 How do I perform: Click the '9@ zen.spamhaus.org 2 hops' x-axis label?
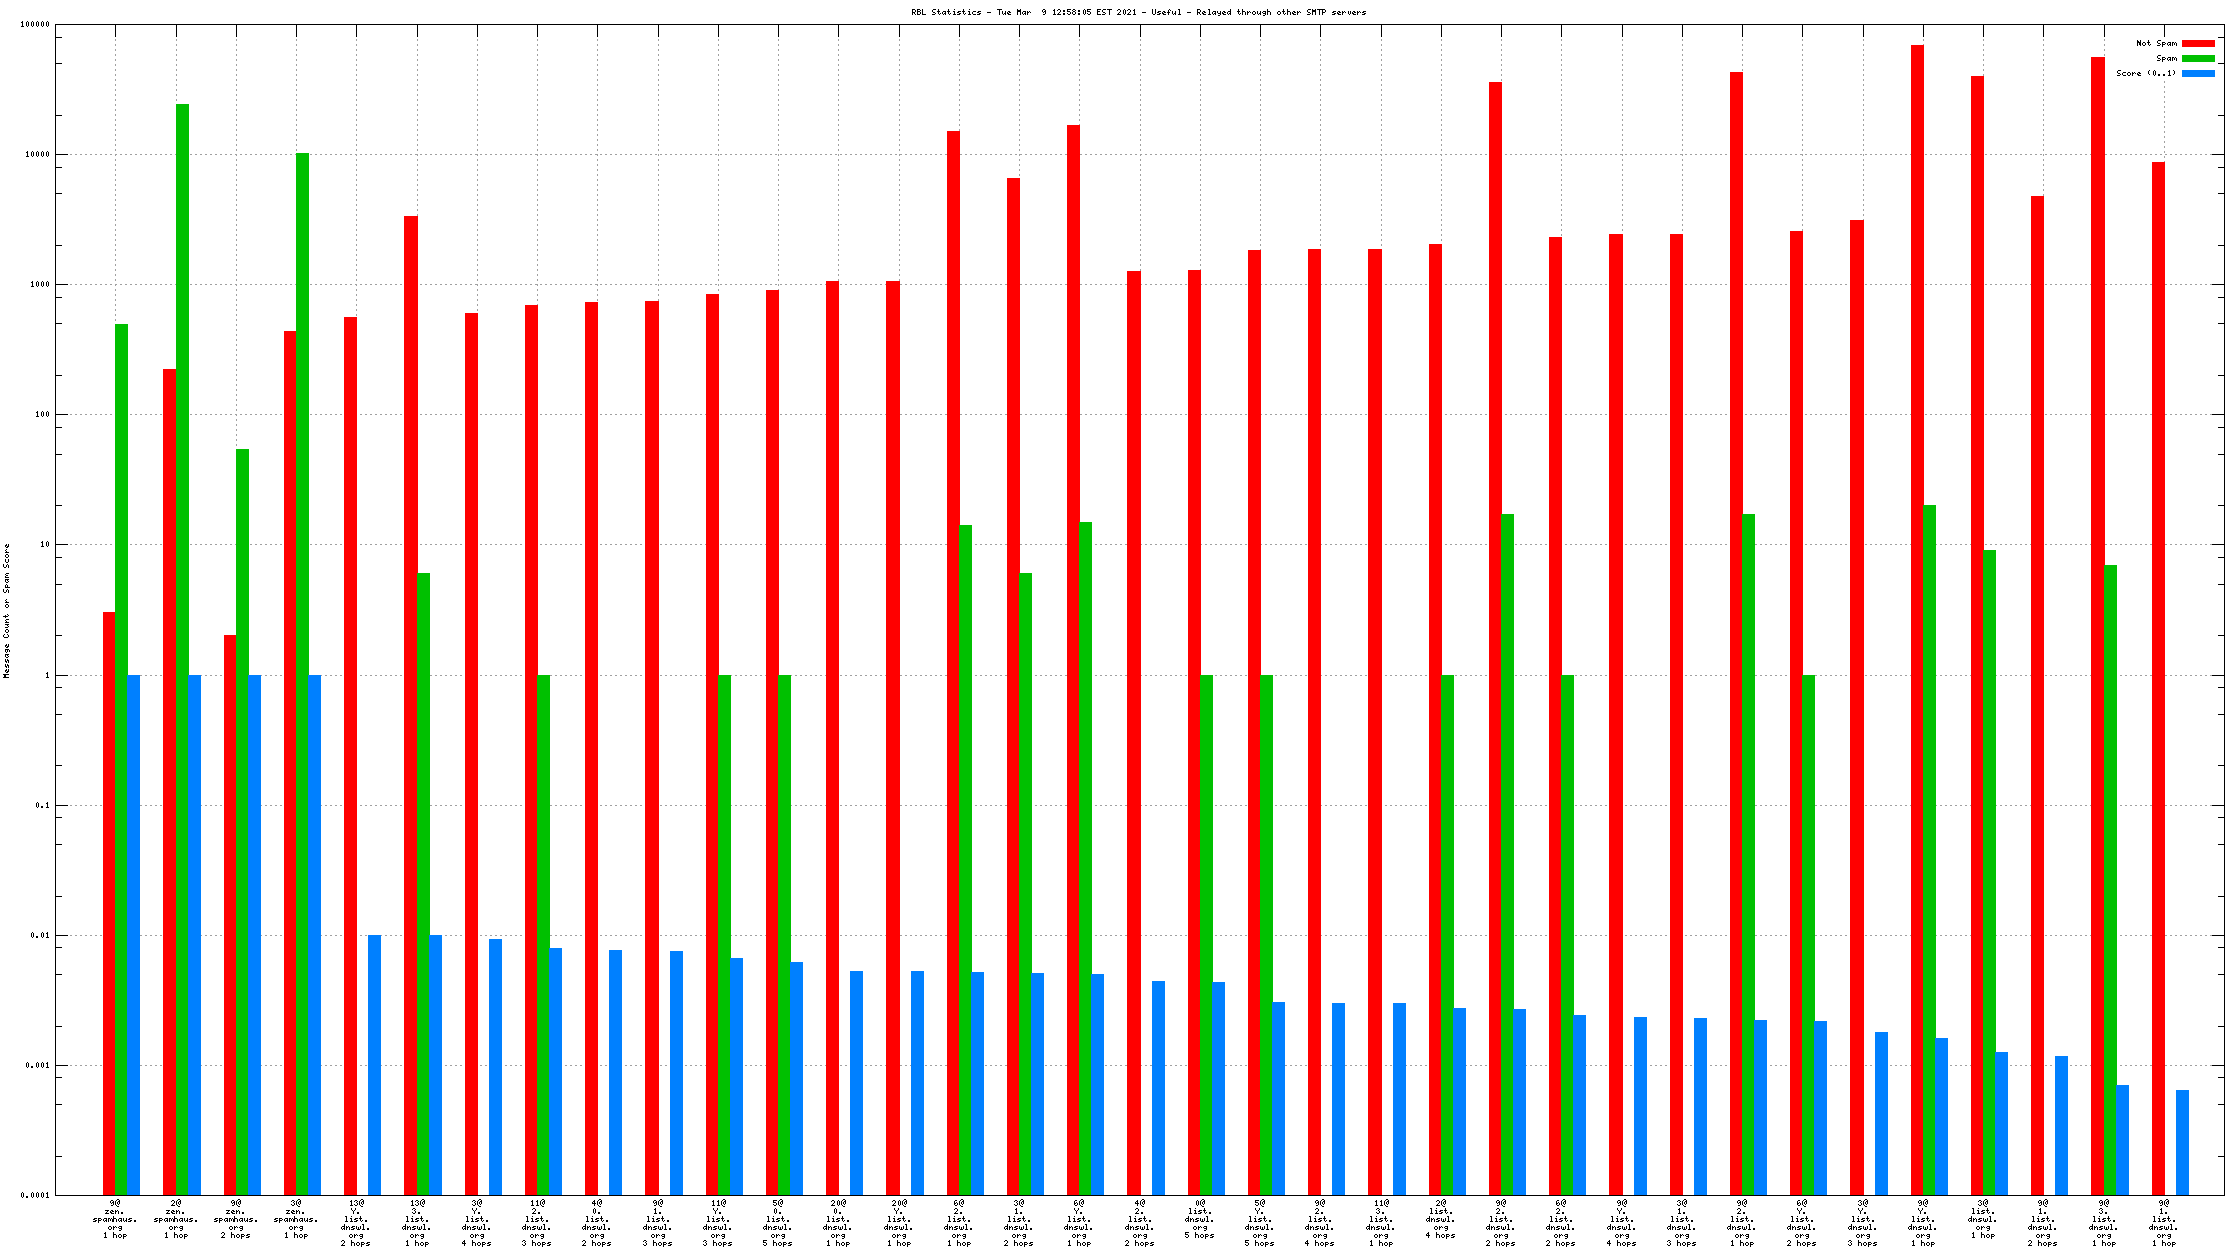tap(236, 1219)
